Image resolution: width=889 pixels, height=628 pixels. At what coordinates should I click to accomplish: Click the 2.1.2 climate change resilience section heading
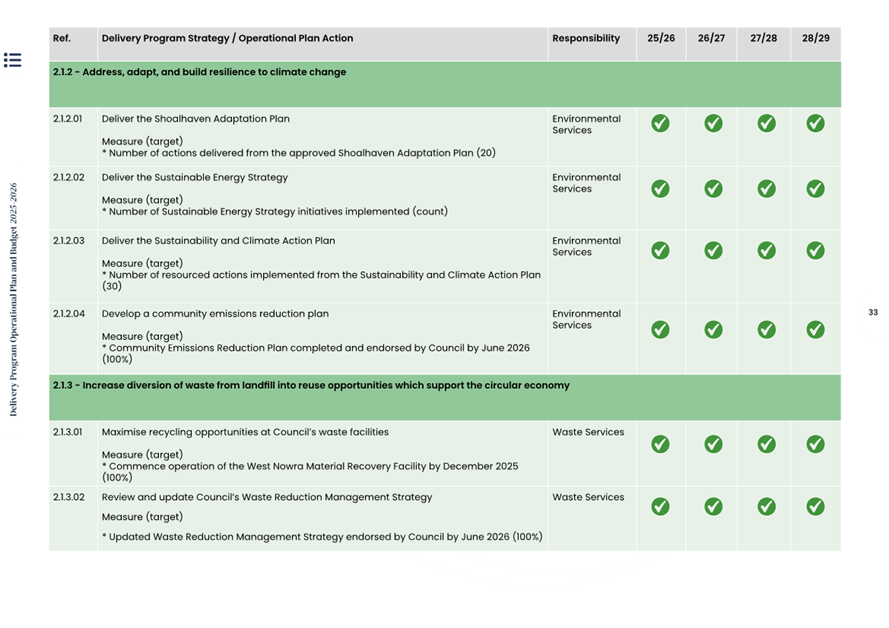coord(200,72)
